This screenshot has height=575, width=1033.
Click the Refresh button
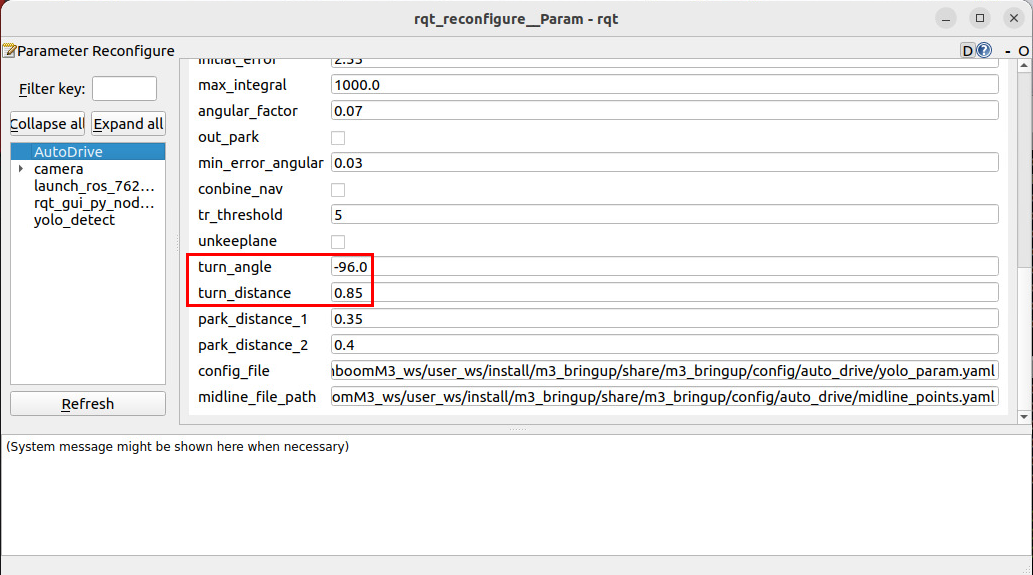click(x=88, y=404)
